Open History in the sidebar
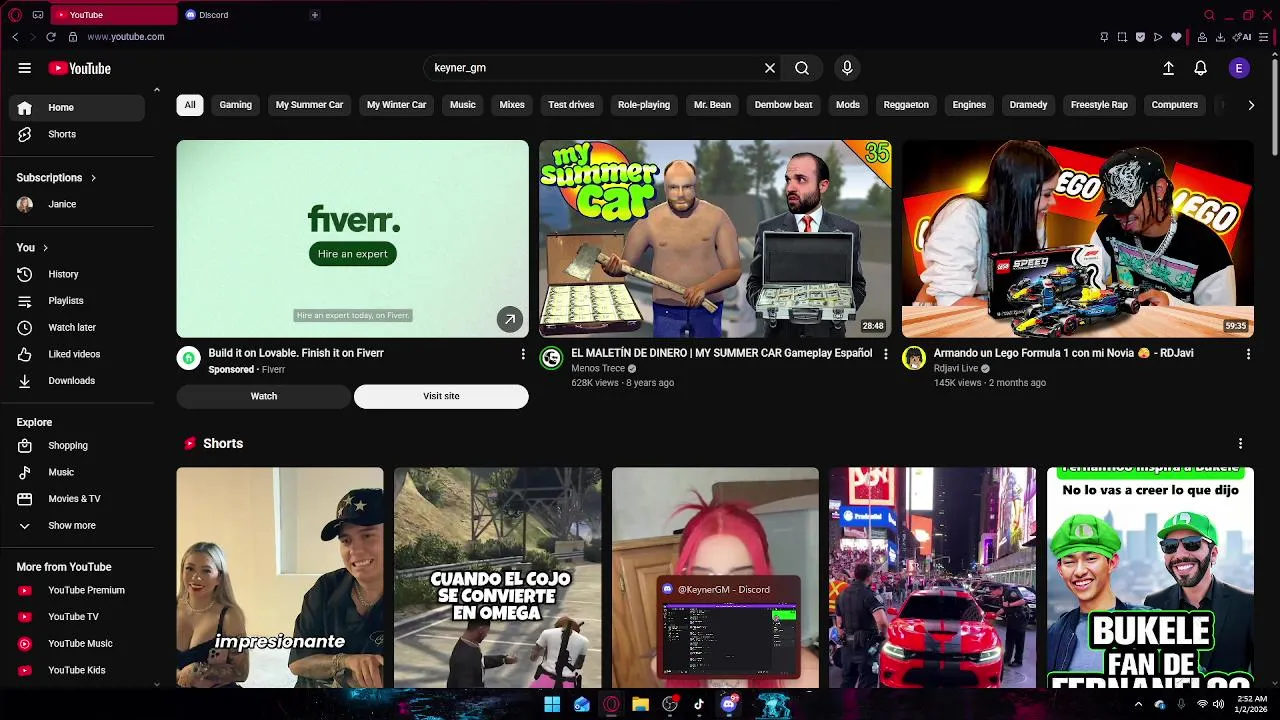The image size is (1280, 720). 76,274
